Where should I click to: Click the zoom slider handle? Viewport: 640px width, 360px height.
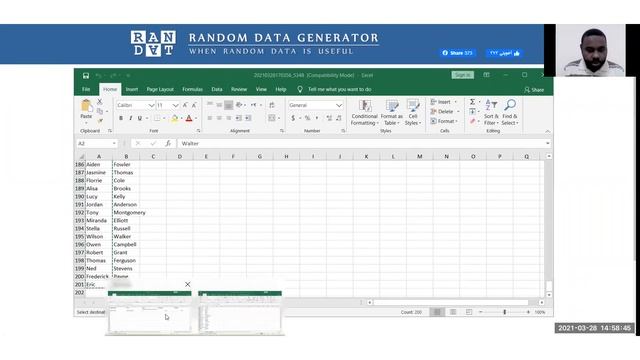tap(504, 312)
